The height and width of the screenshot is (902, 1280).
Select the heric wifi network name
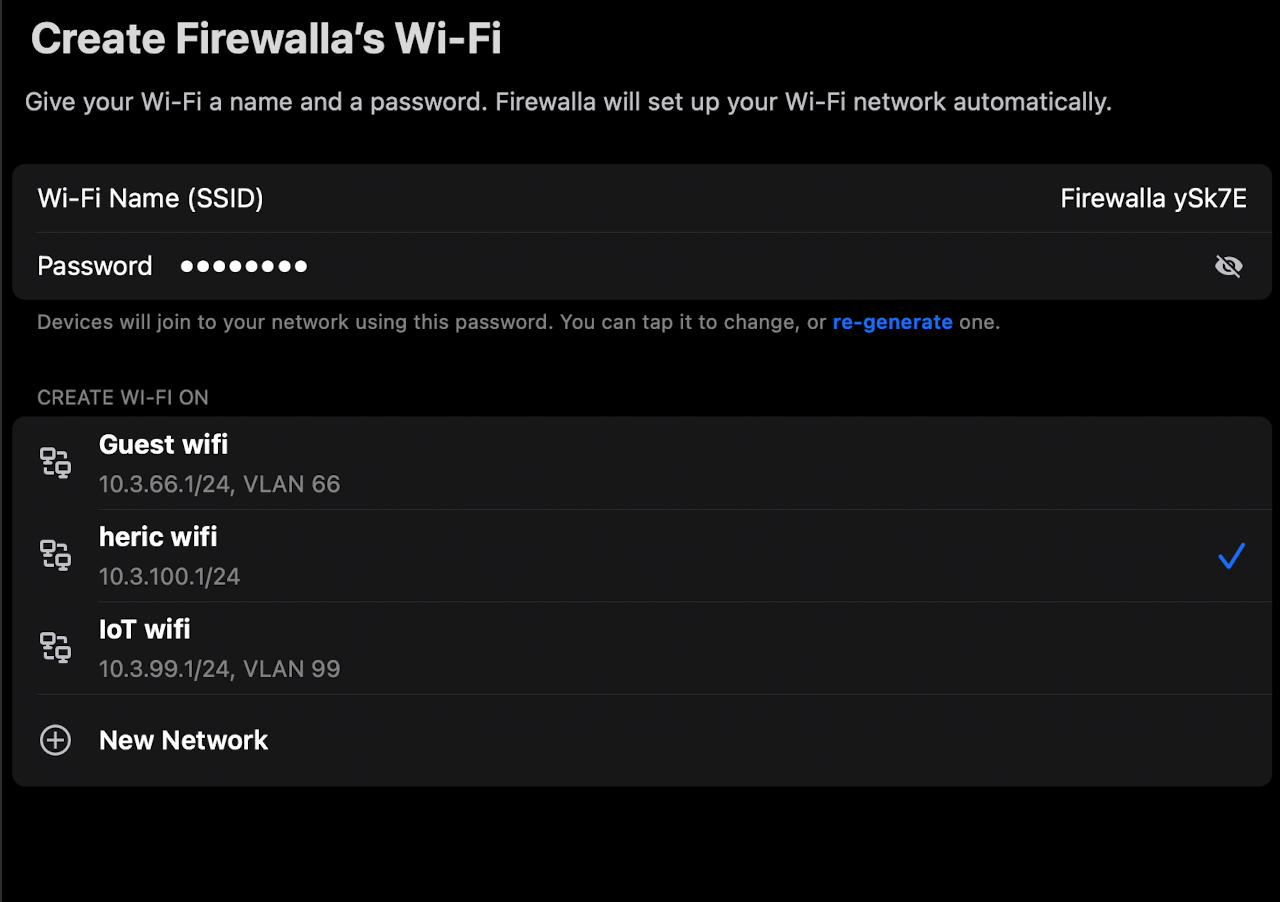pyautogui.click(x=158, y=537)
